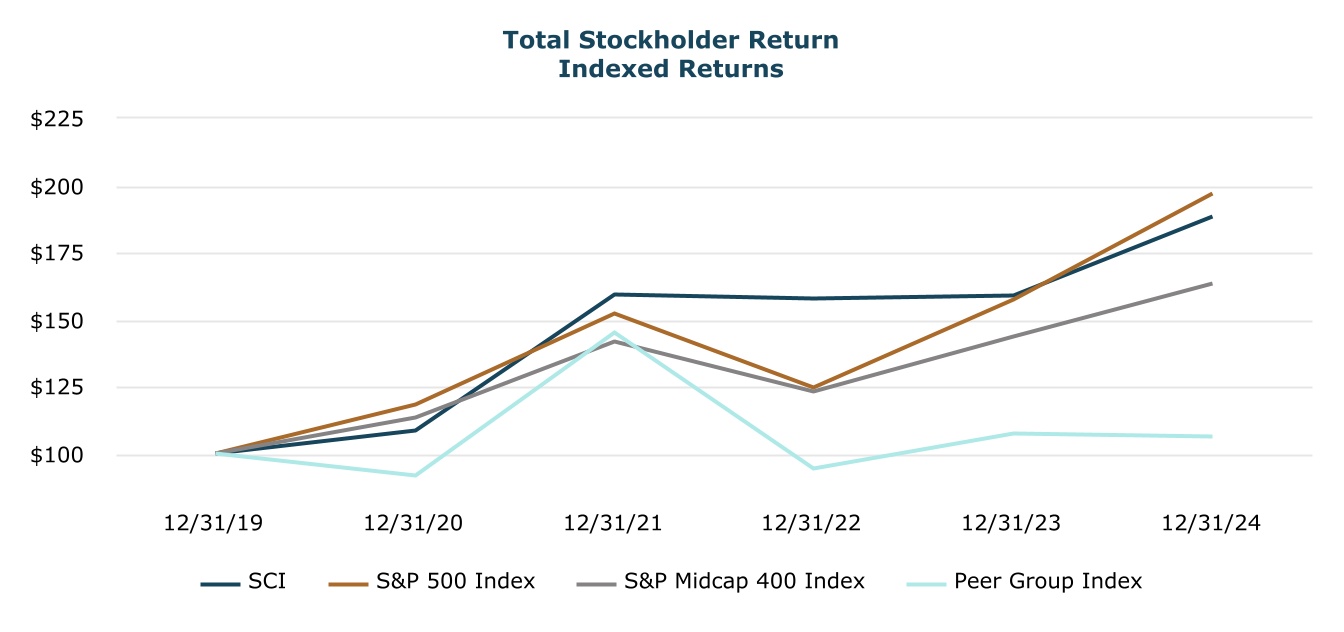Click the "Indexed Returns" subtitle text
1344x632 pixels.
click(x=670, y=69)
